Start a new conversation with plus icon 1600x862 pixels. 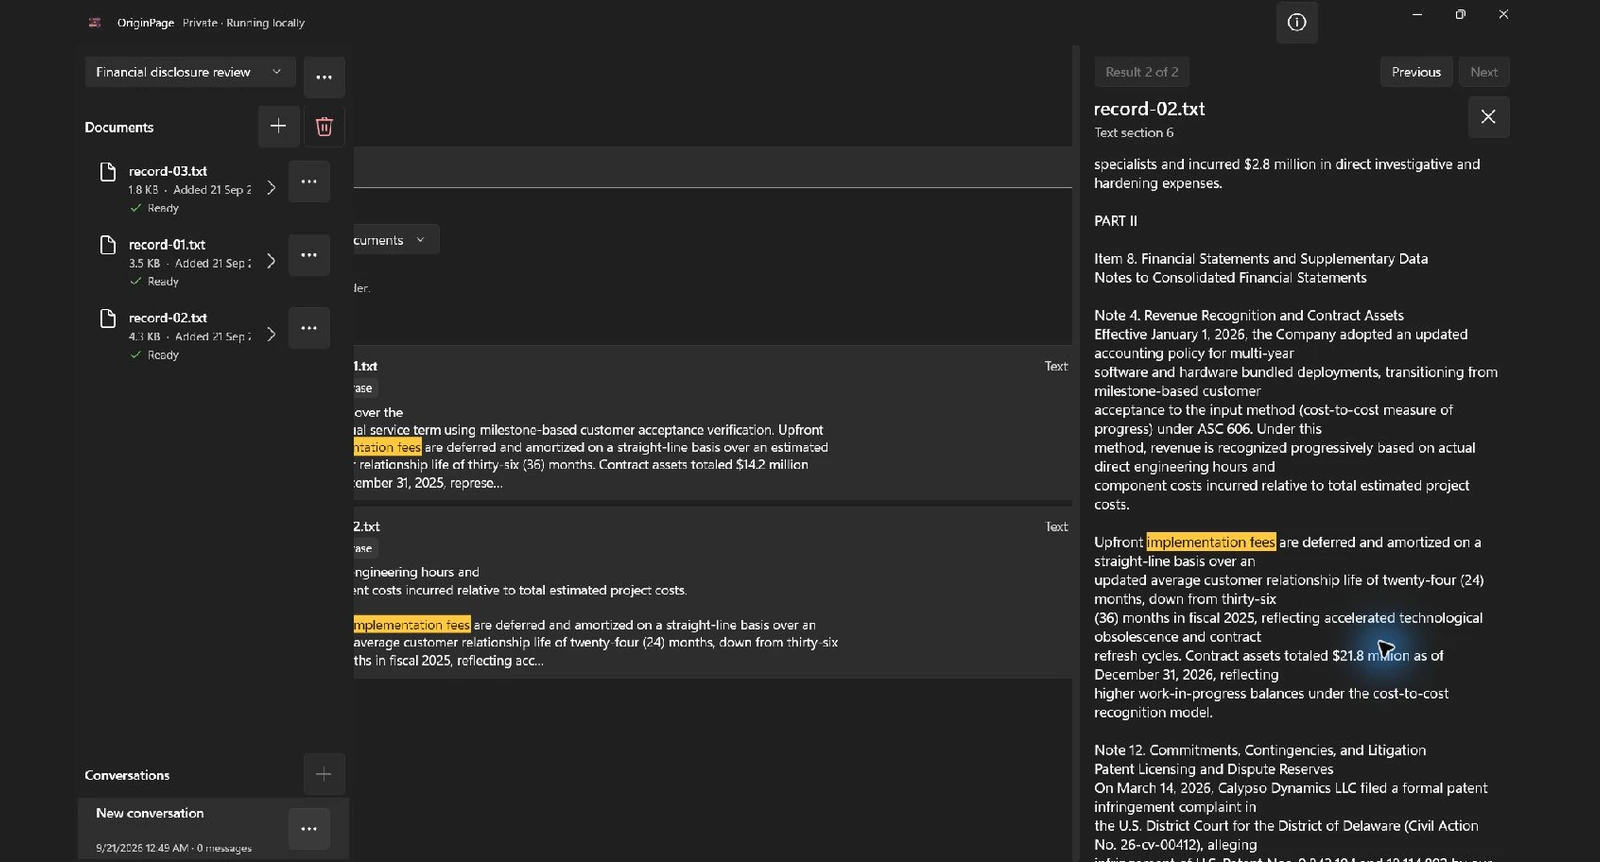tap(324, 774)
